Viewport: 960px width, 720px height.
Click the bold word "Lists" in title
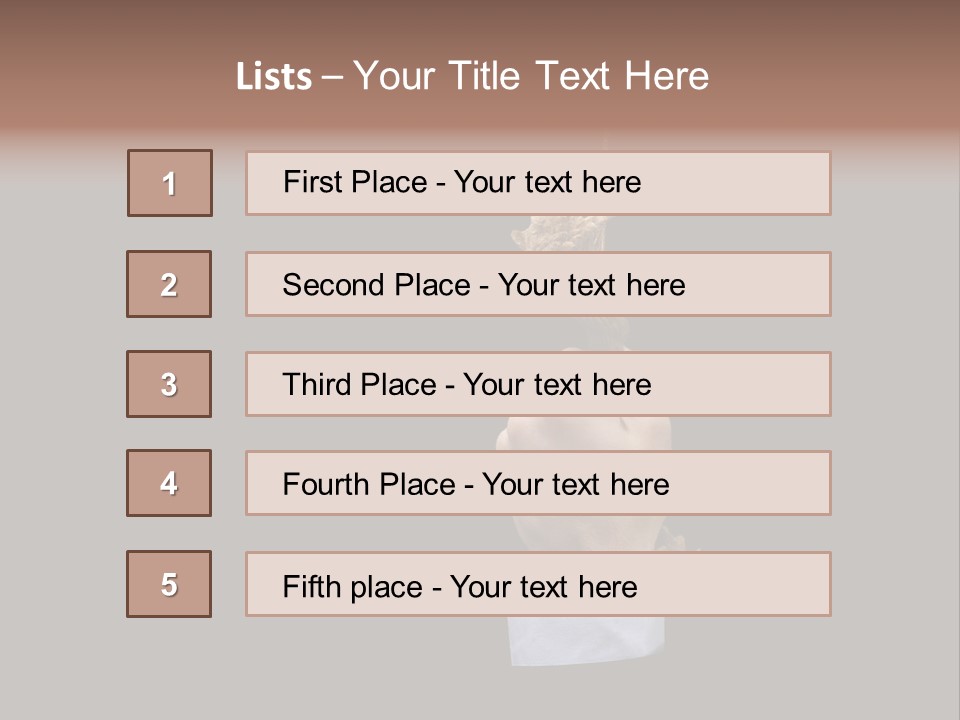click(274, 77)
